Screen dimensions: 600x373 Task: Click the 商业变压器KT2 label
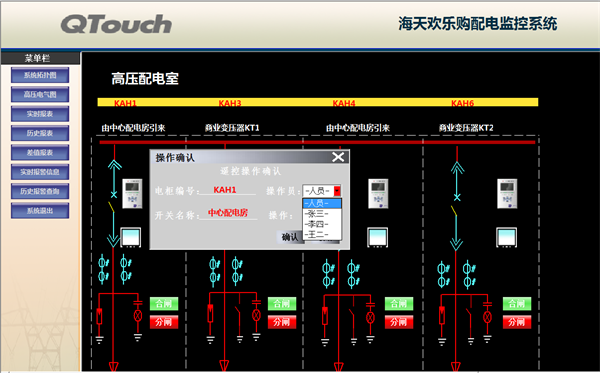[466, 128]
